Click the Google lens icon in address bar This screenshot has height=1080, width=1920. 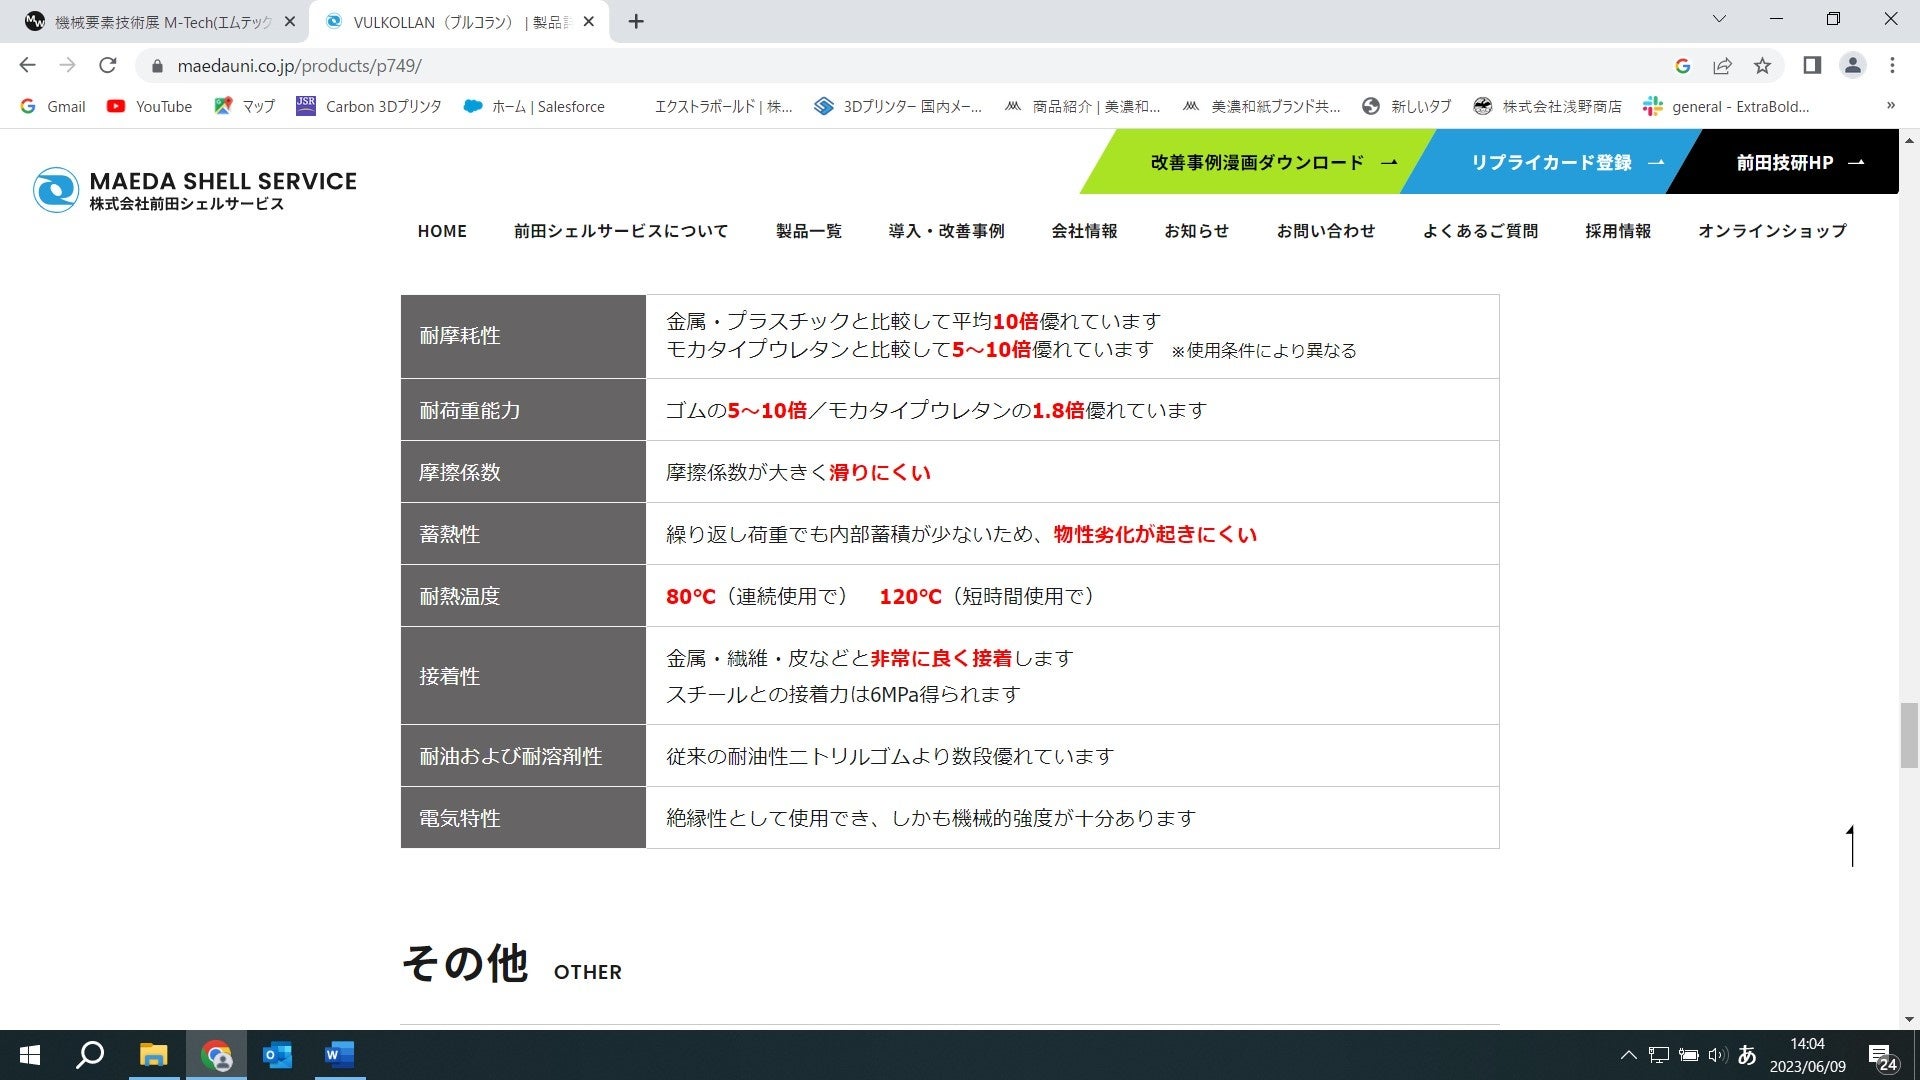click(1682, 66)
